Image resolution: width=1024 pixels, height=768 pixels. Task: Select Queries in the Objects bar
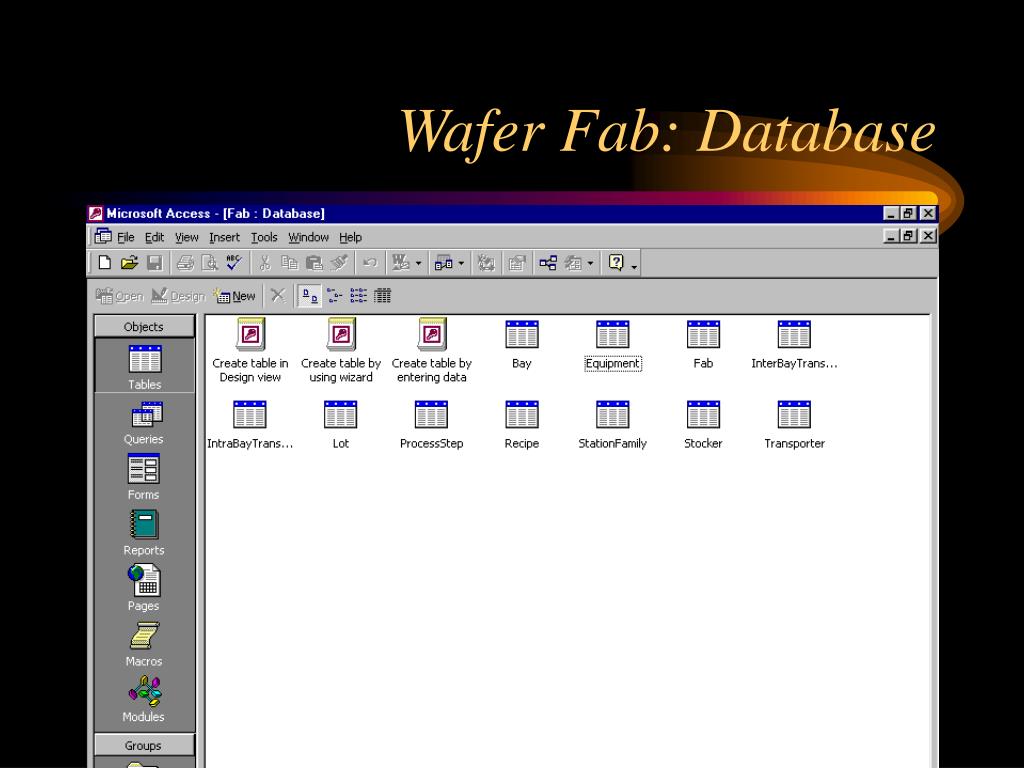coord(144,423)
